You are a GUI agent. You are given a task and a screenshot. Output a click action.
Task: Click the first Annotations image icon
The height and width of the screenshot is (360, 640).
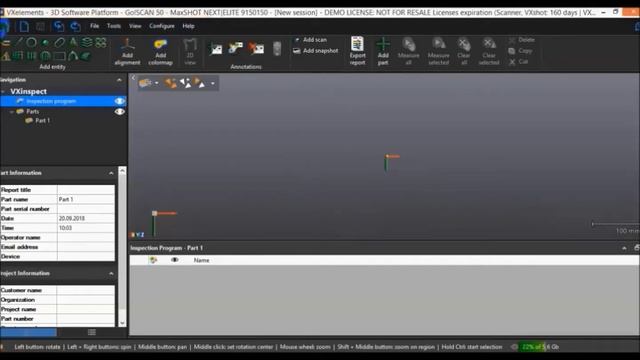click(216, 49)
